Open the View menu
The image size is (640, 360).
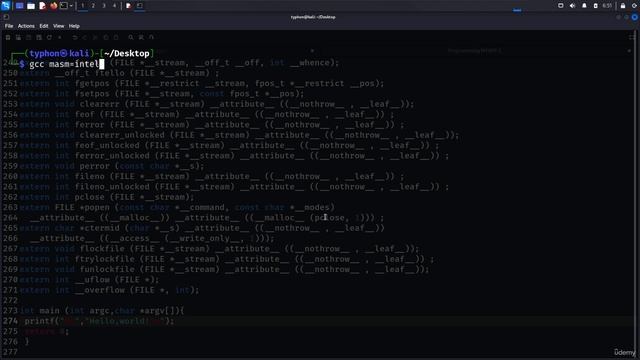point(58,26)
